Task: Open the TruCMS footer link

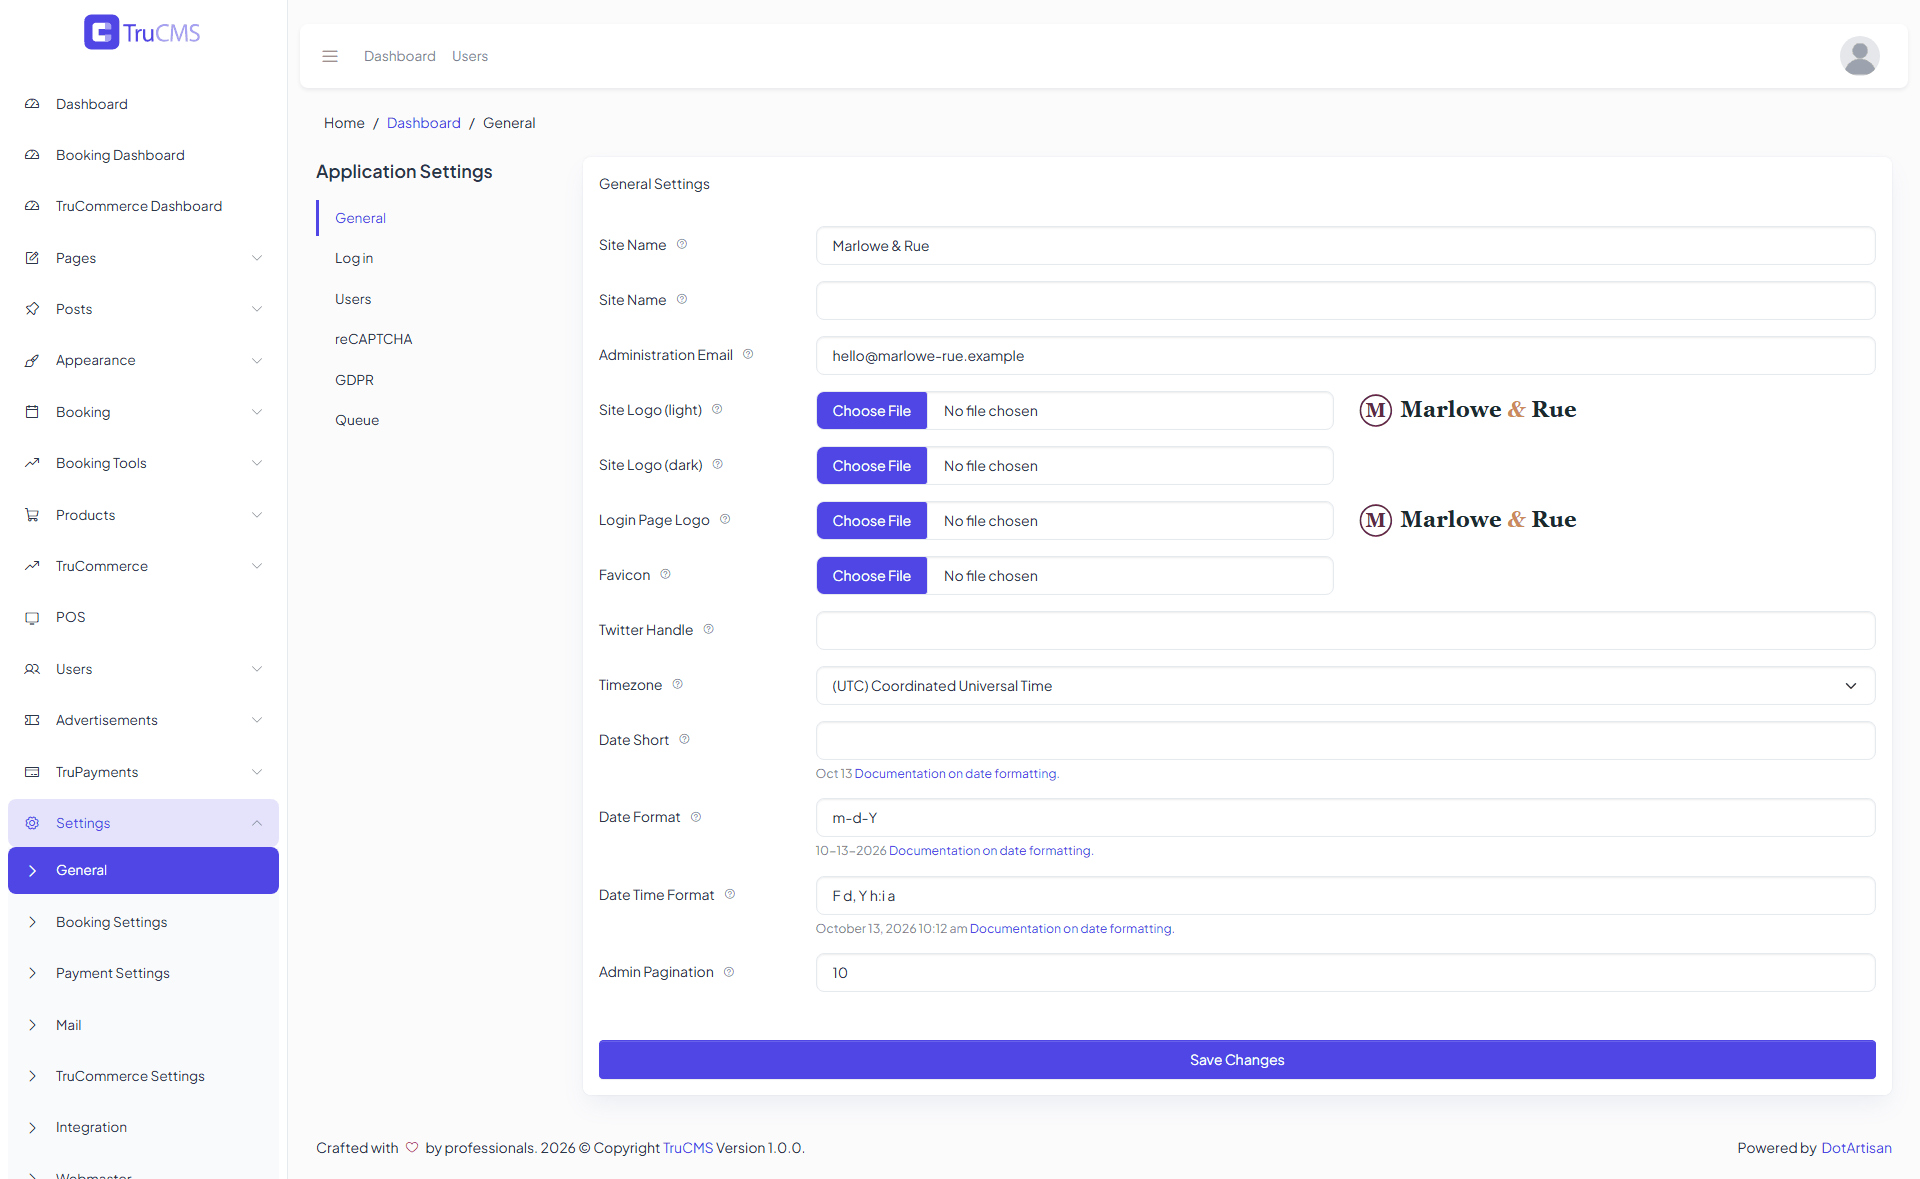Action: (x=688, y=1148)
